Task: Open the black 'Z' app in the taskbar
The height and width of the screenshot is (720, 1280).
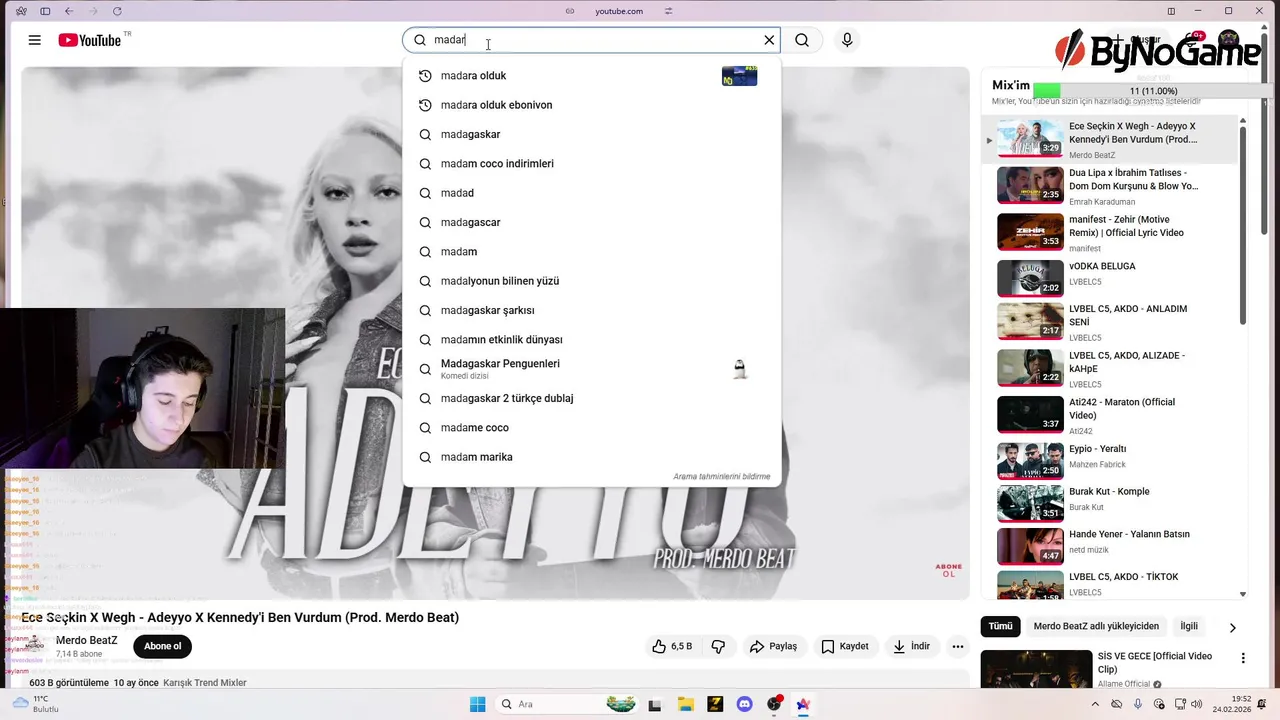Action: (715, 704)
